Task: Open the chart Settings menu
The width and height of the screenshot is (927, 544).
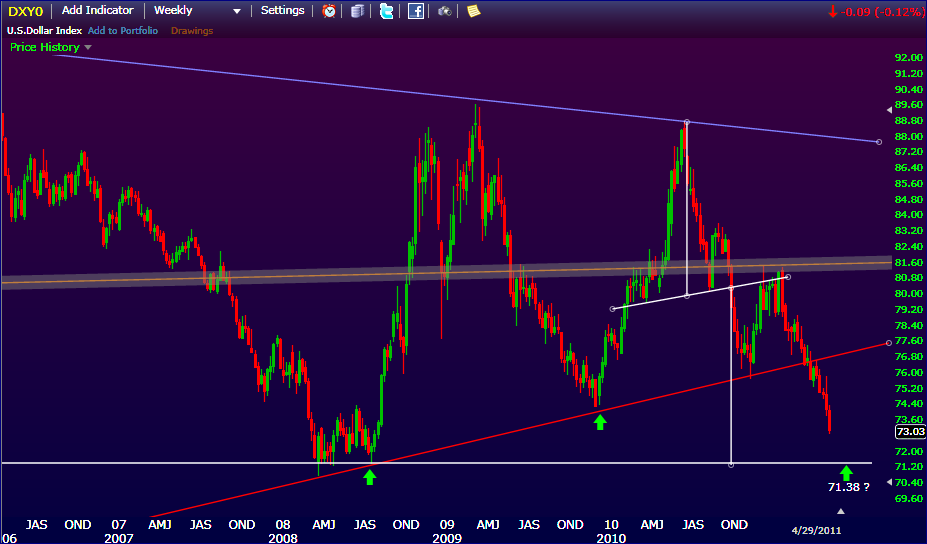Action: pos(283,11)
